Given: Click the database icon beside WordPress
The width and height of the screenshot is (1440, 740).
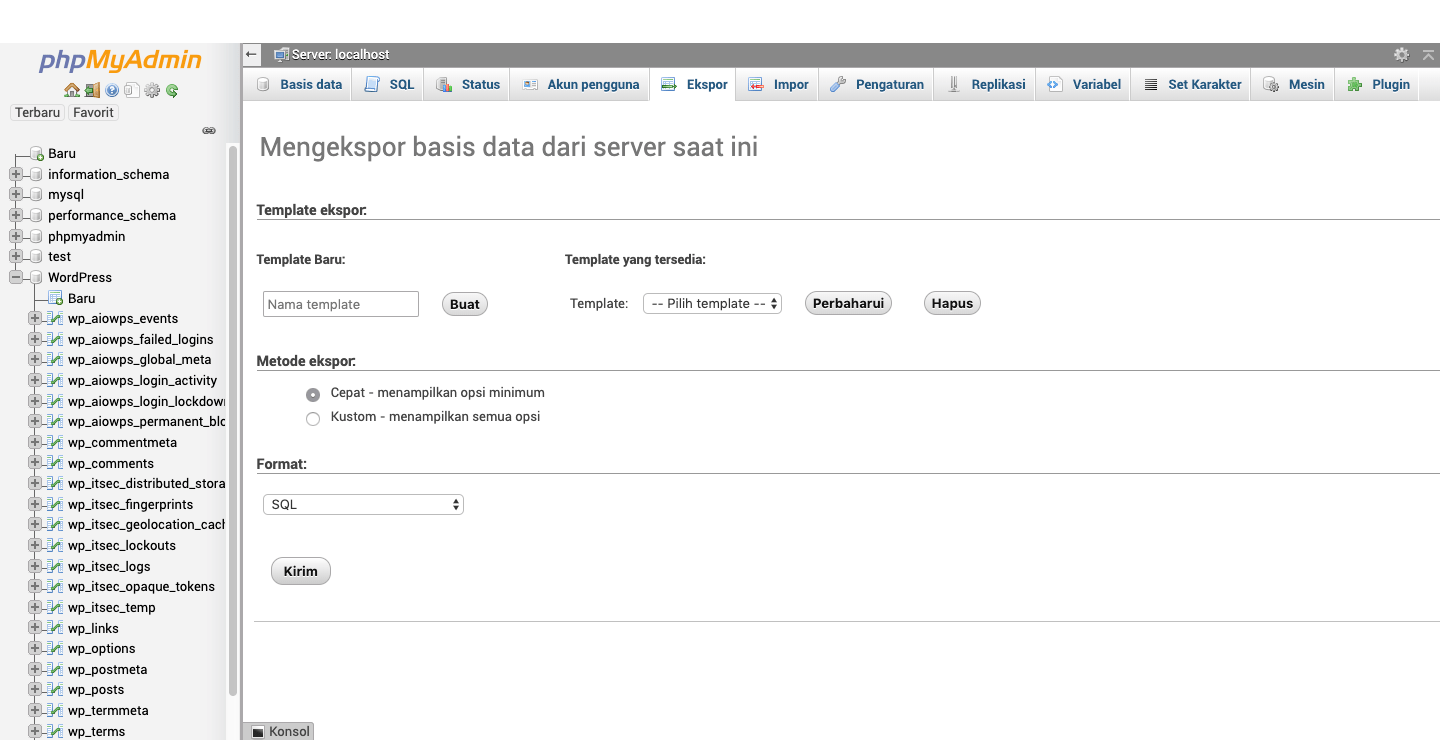Looking at the screenshot, I should [x=36, y=277].
